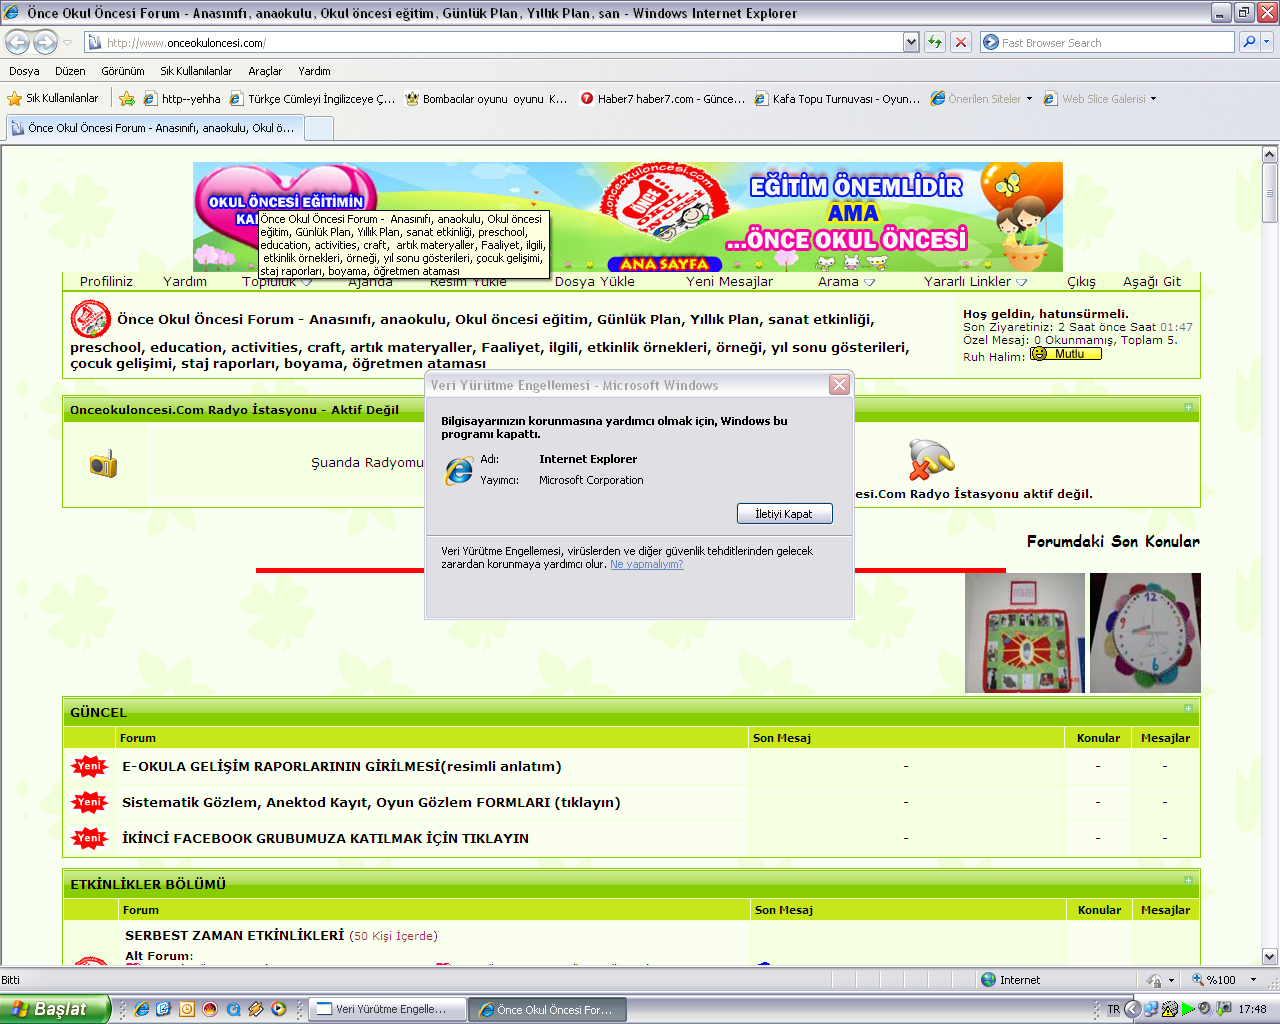Collapse the ETKİNLİKLER BÖLÜMÜ section
Viewport: 1280px width, 1024px height.
(1188, 881)
